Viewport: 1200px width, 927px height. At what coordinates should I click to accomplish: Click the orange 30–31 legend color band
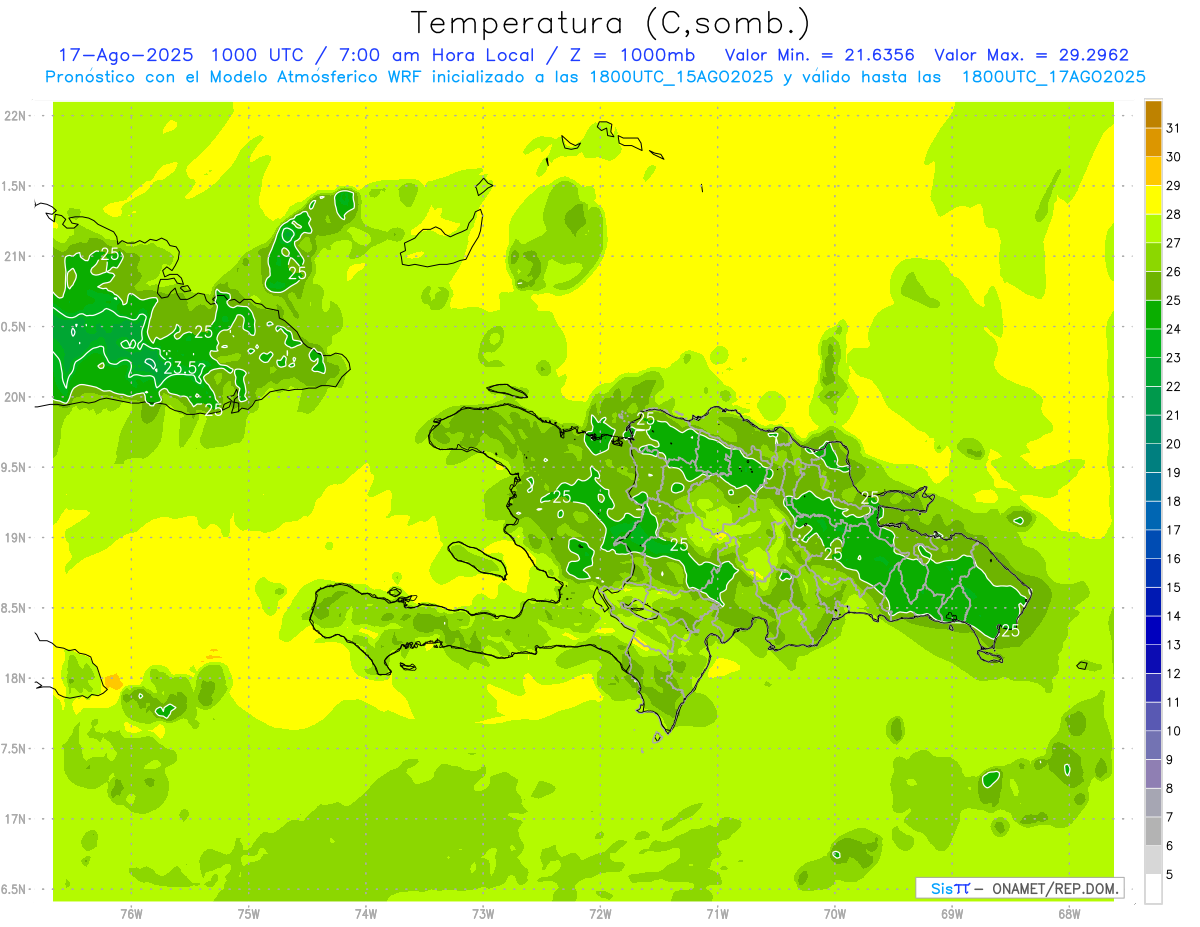tap(1153, 143)
